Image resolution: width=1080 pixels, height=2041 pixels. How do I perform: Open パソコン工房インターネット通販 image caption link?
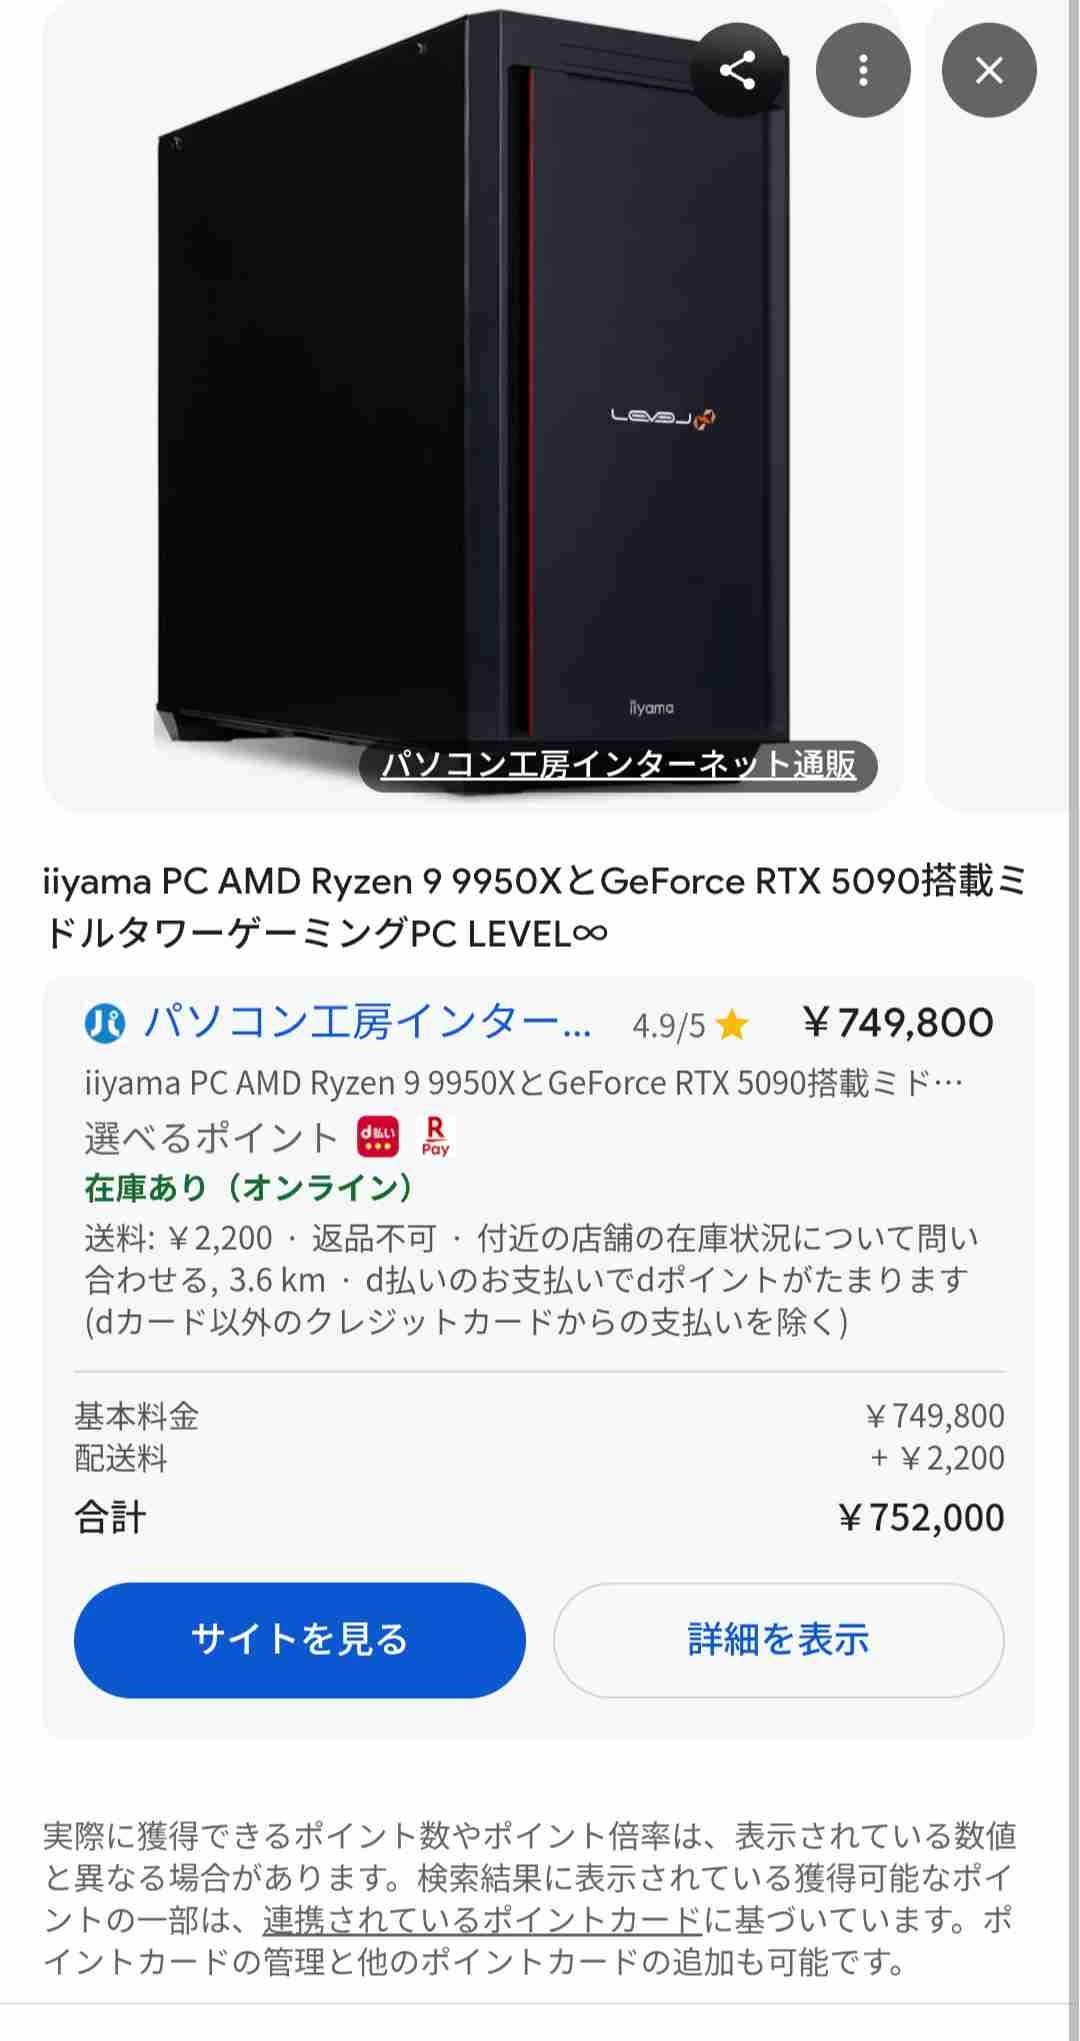pos(619,765)
